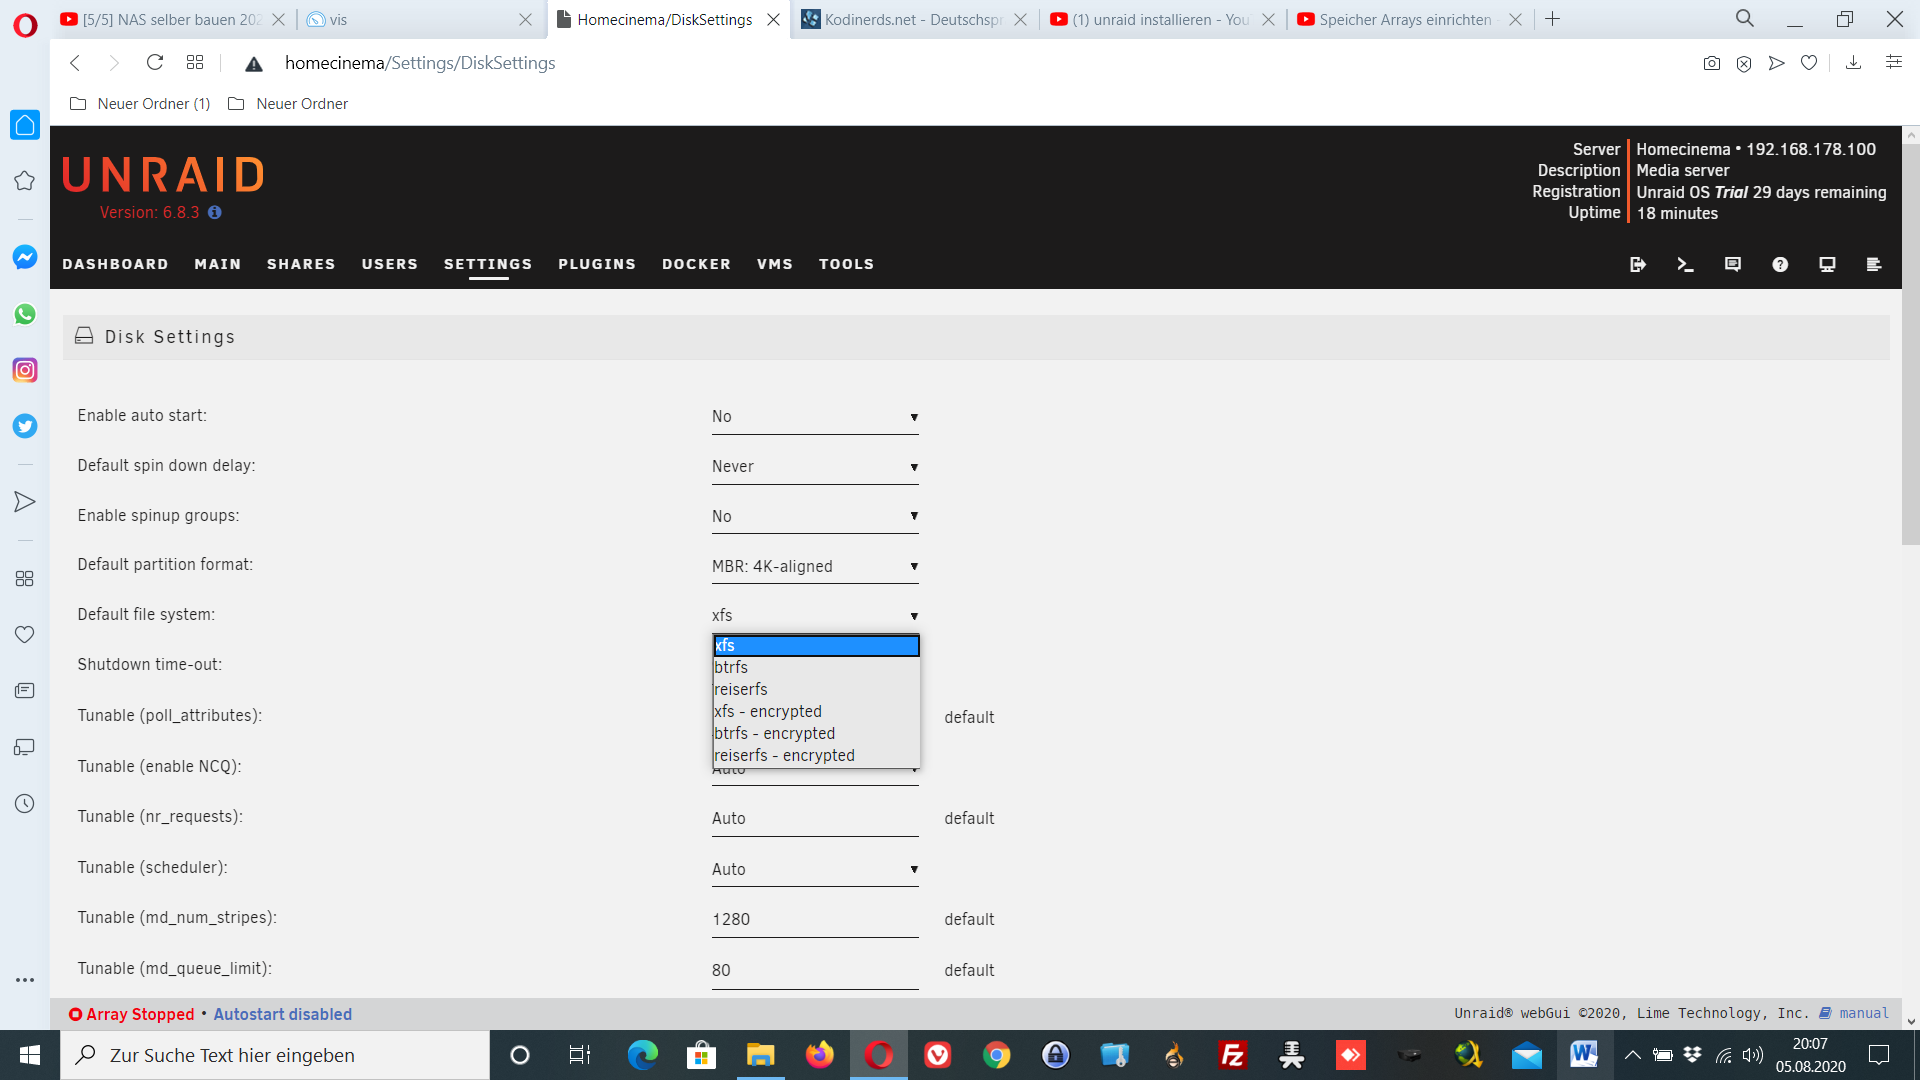Go to the Dashboard menu
Viewport: 1920px width, 1080px height.
pyautogui.click(x=115, y=265)
